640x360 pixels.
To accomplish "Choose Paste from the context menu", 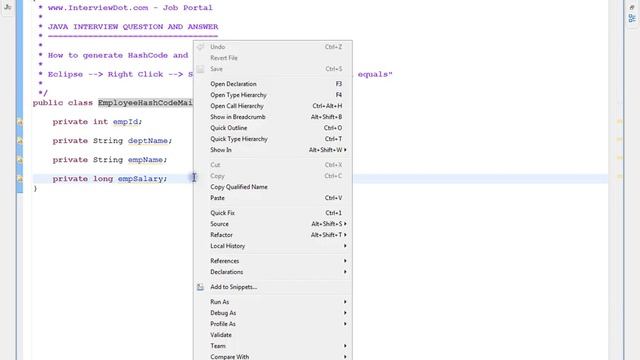I will tap(272, 198).
